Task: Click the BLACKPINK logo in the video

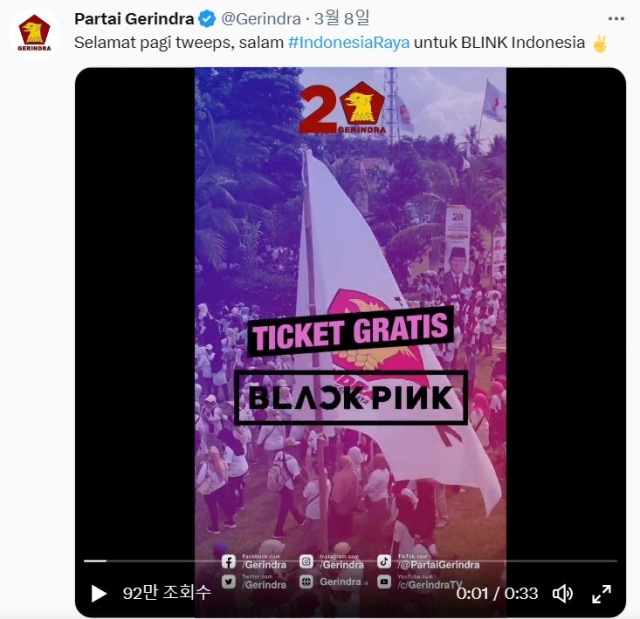Action: click(351, 397)
